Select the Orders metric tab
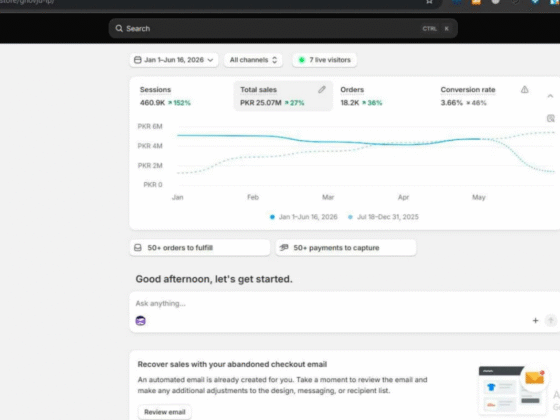Viewport: 560px width, 420px height. tap(383, 96)
